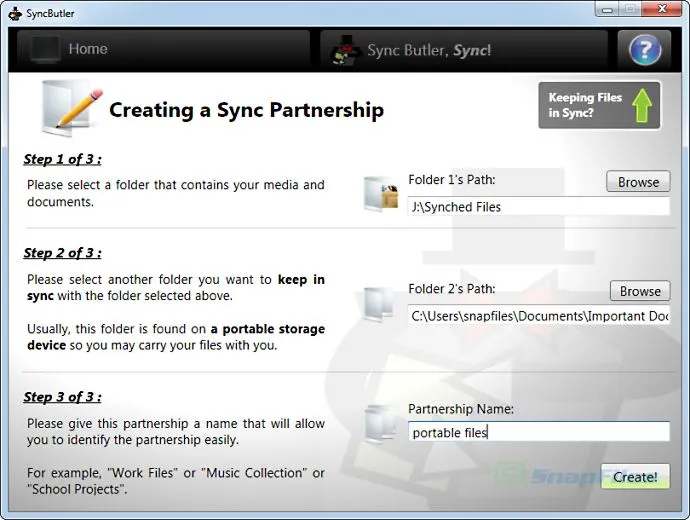Image resolution: width=690 pixels, height=520 pixels.
Task: Click the Partnership Name label
Action: [x=461, y=409]
